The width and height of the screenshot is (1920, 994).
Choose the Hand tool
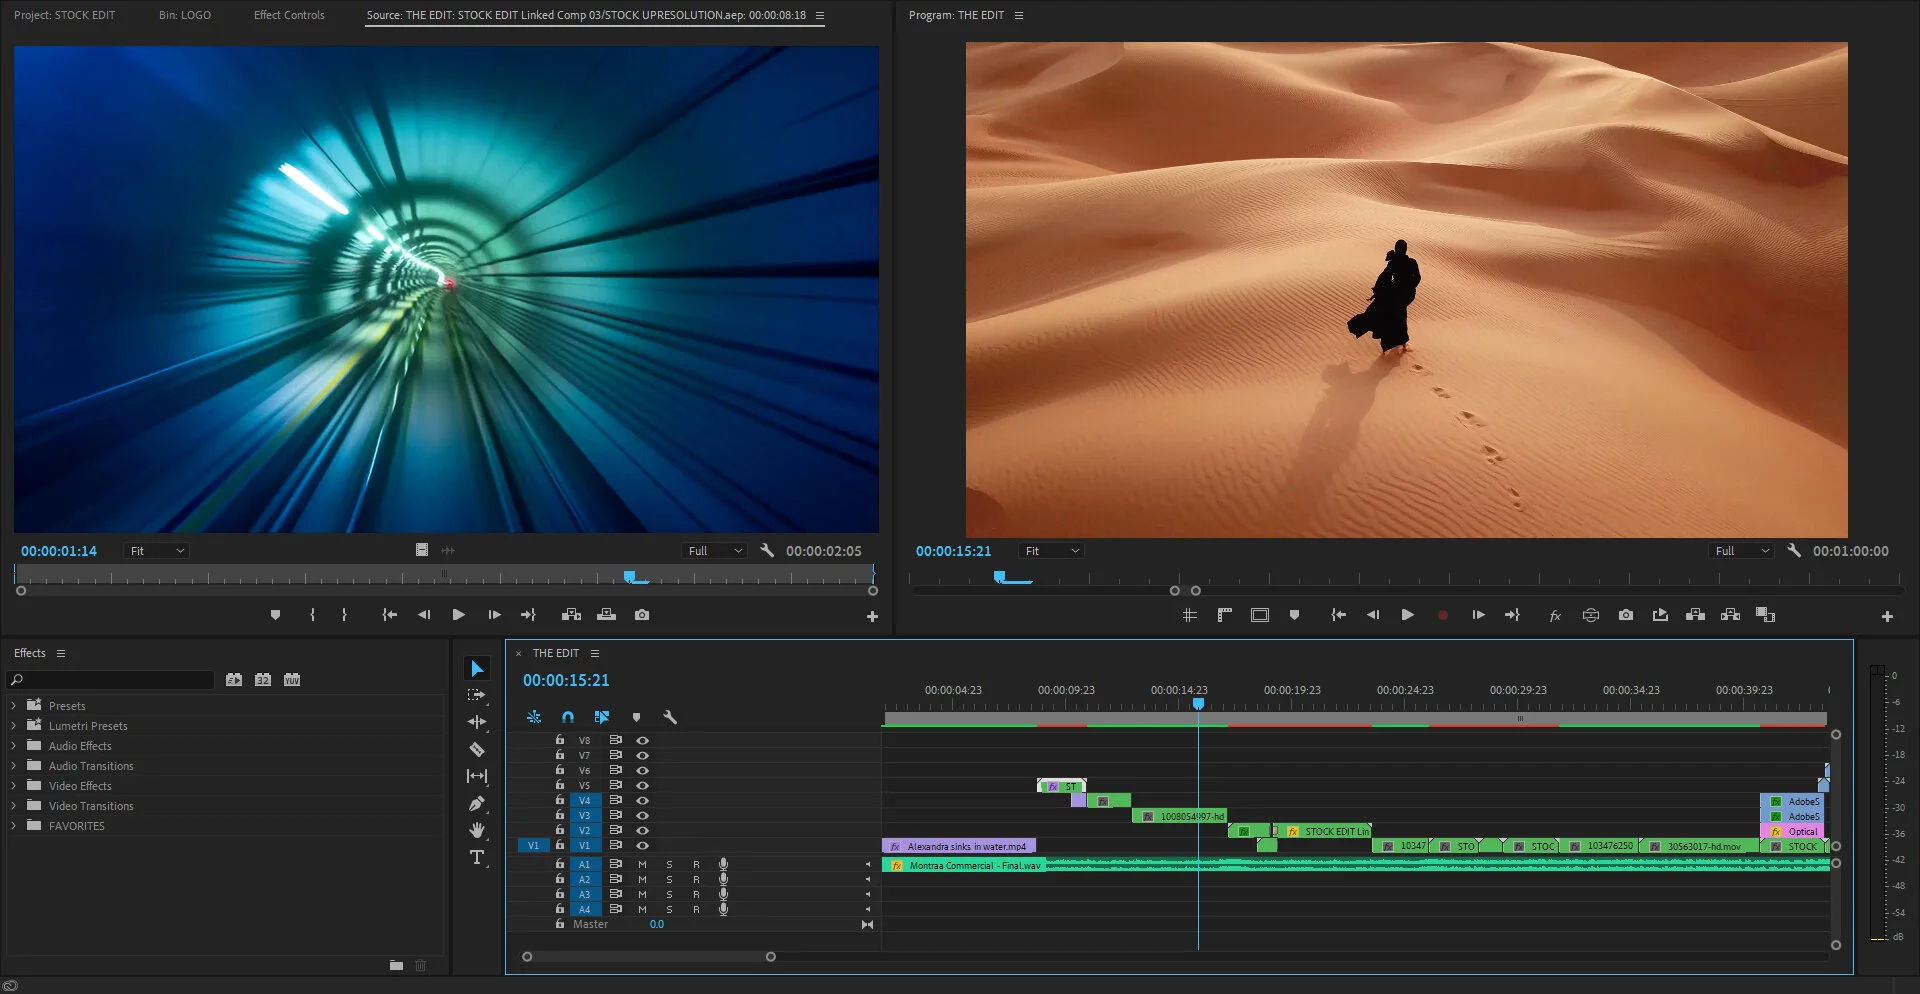(477, 830)
